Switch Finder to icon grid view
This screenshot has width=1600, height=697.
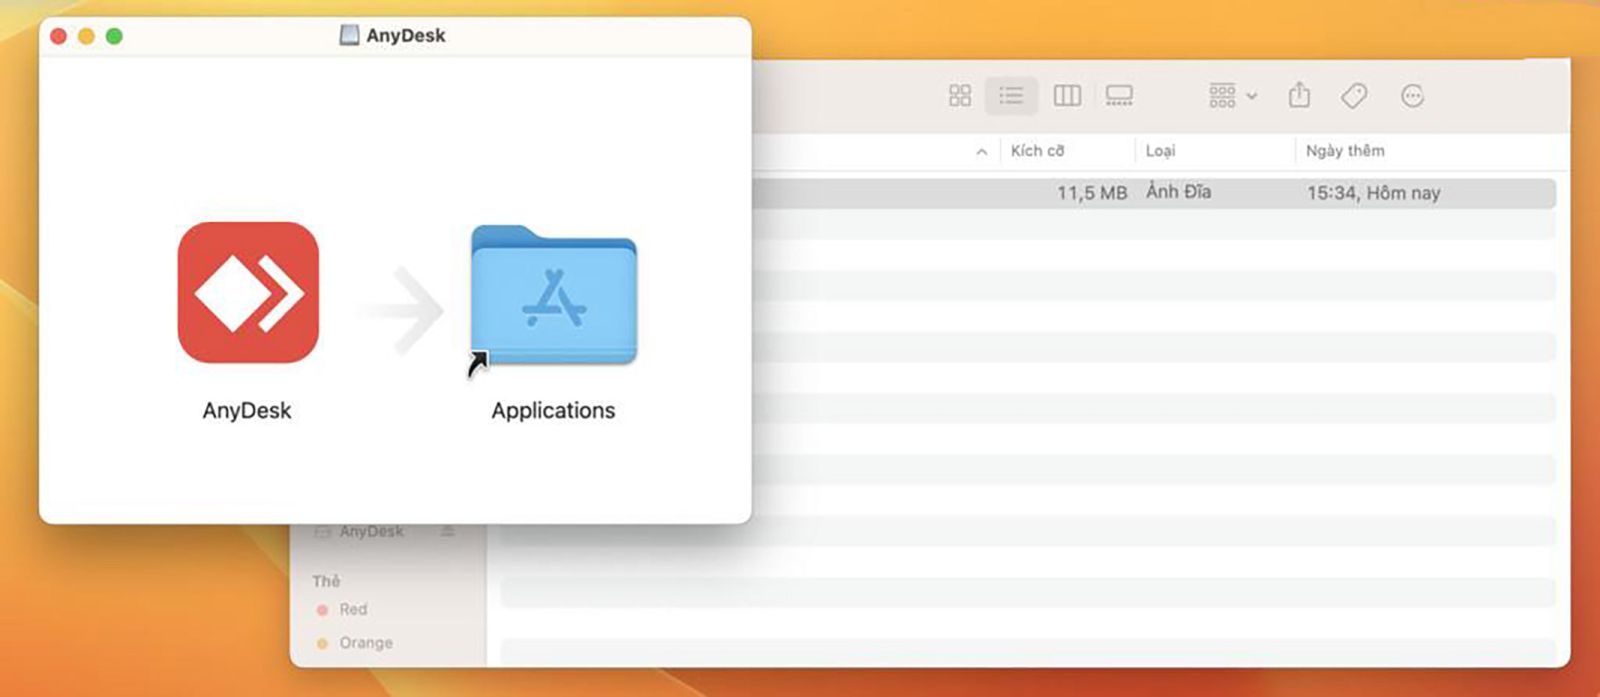click(x=960, y=96)
